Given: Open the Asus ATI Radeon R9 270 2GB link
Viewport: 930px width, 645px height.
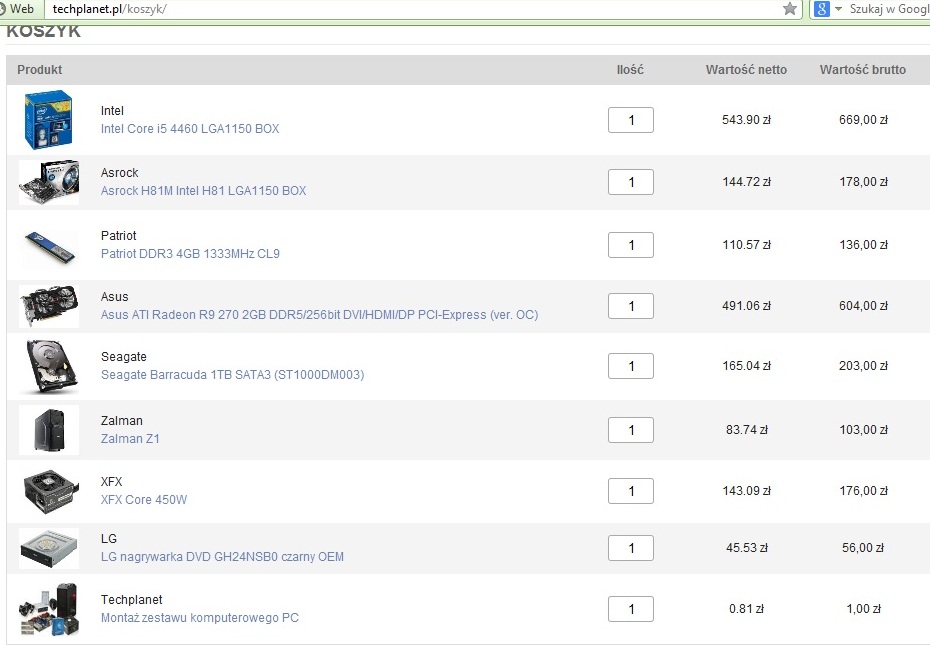Looking at the screenshot, I should (x=319, y=314).
